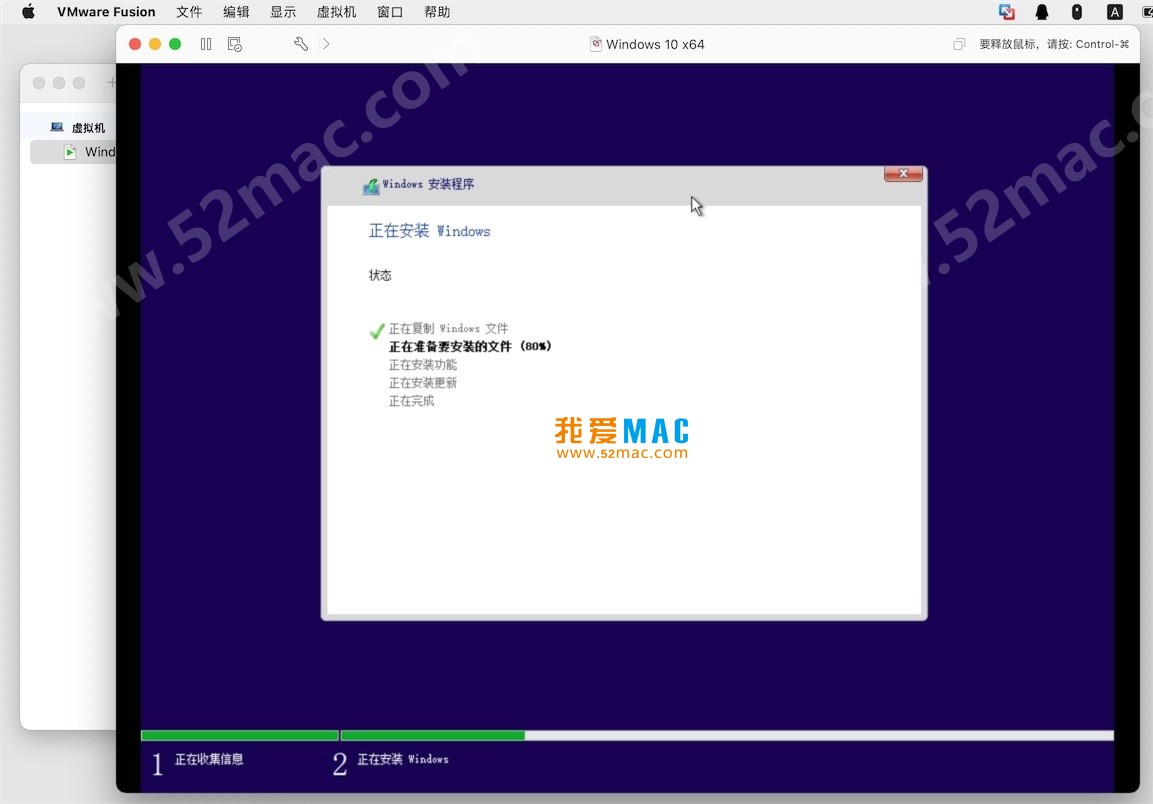1153x804 pixels.
Task: Click the Windows 10 x64 title document icon
Action: pos(596,44)
